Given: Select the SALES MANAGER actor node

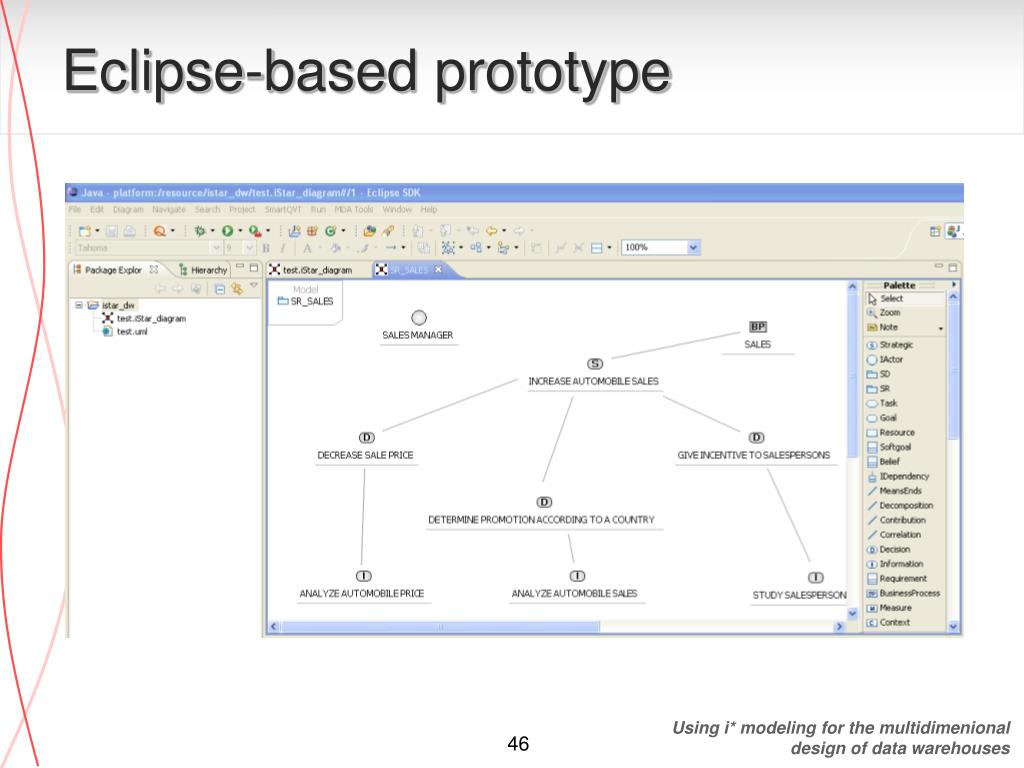Looking at the screenshot, I should pos(418,325).
